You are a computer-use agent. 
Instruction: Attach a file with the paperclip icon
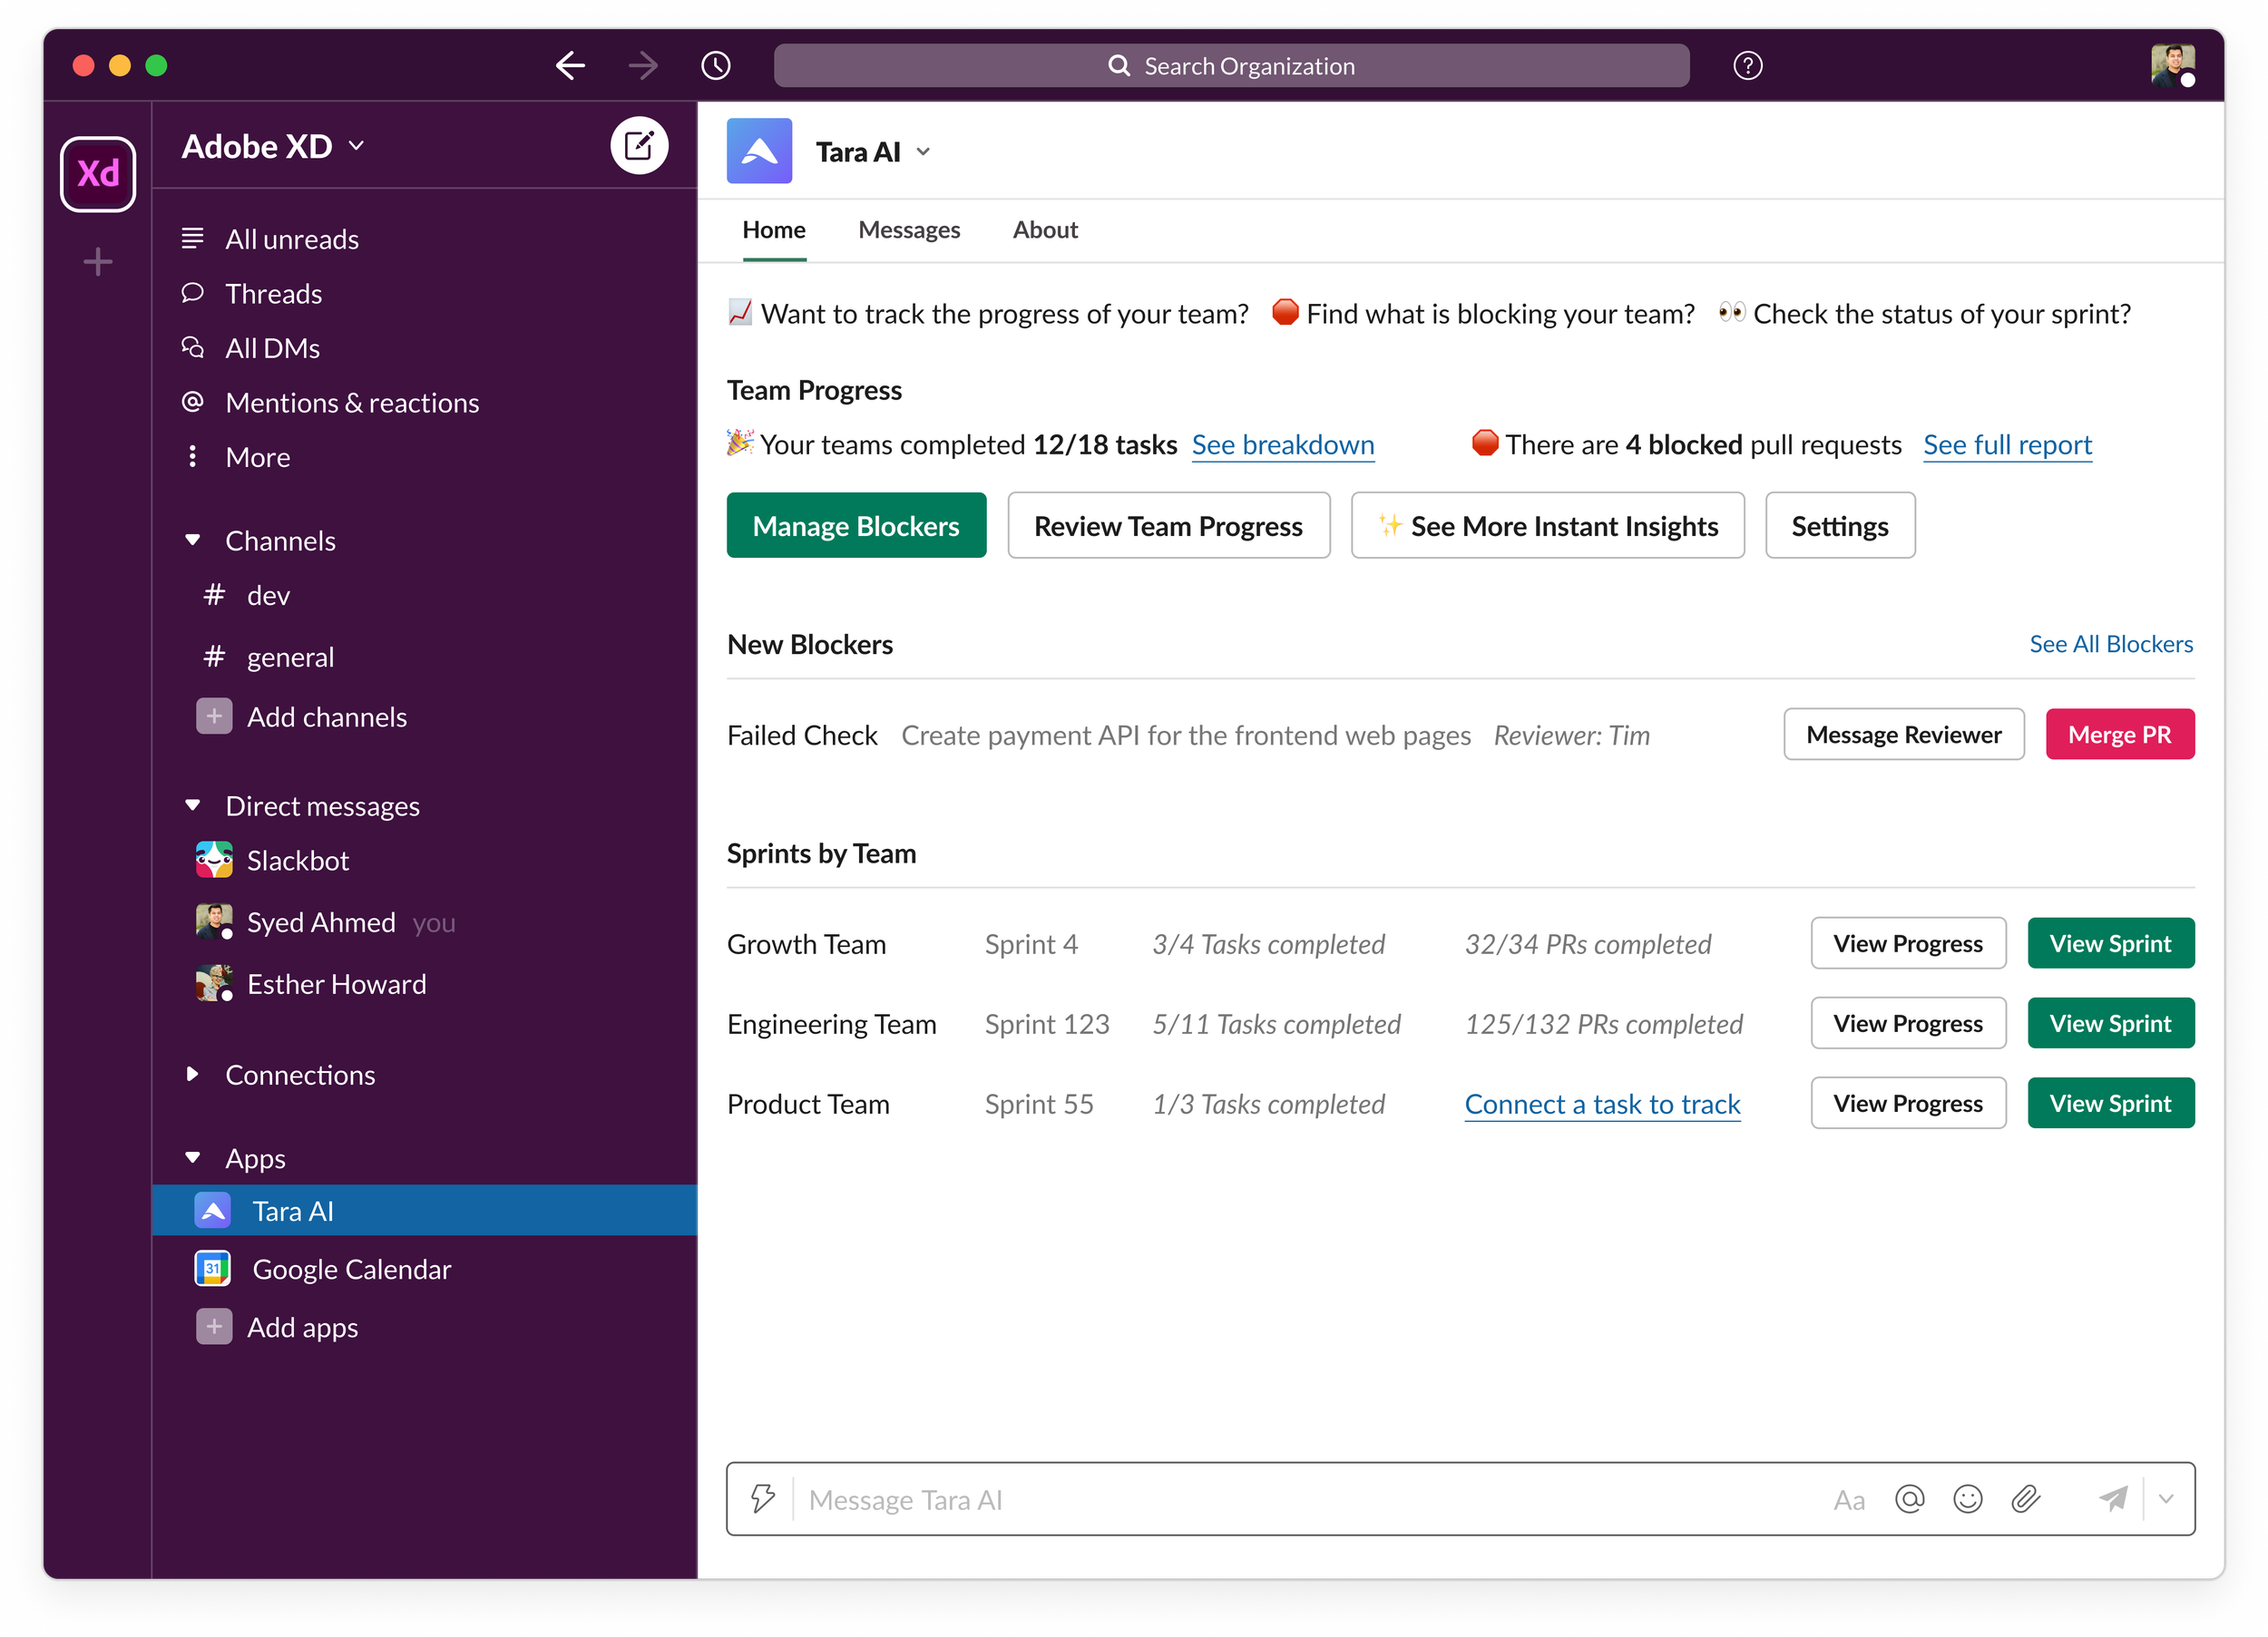point(2025,1499)
